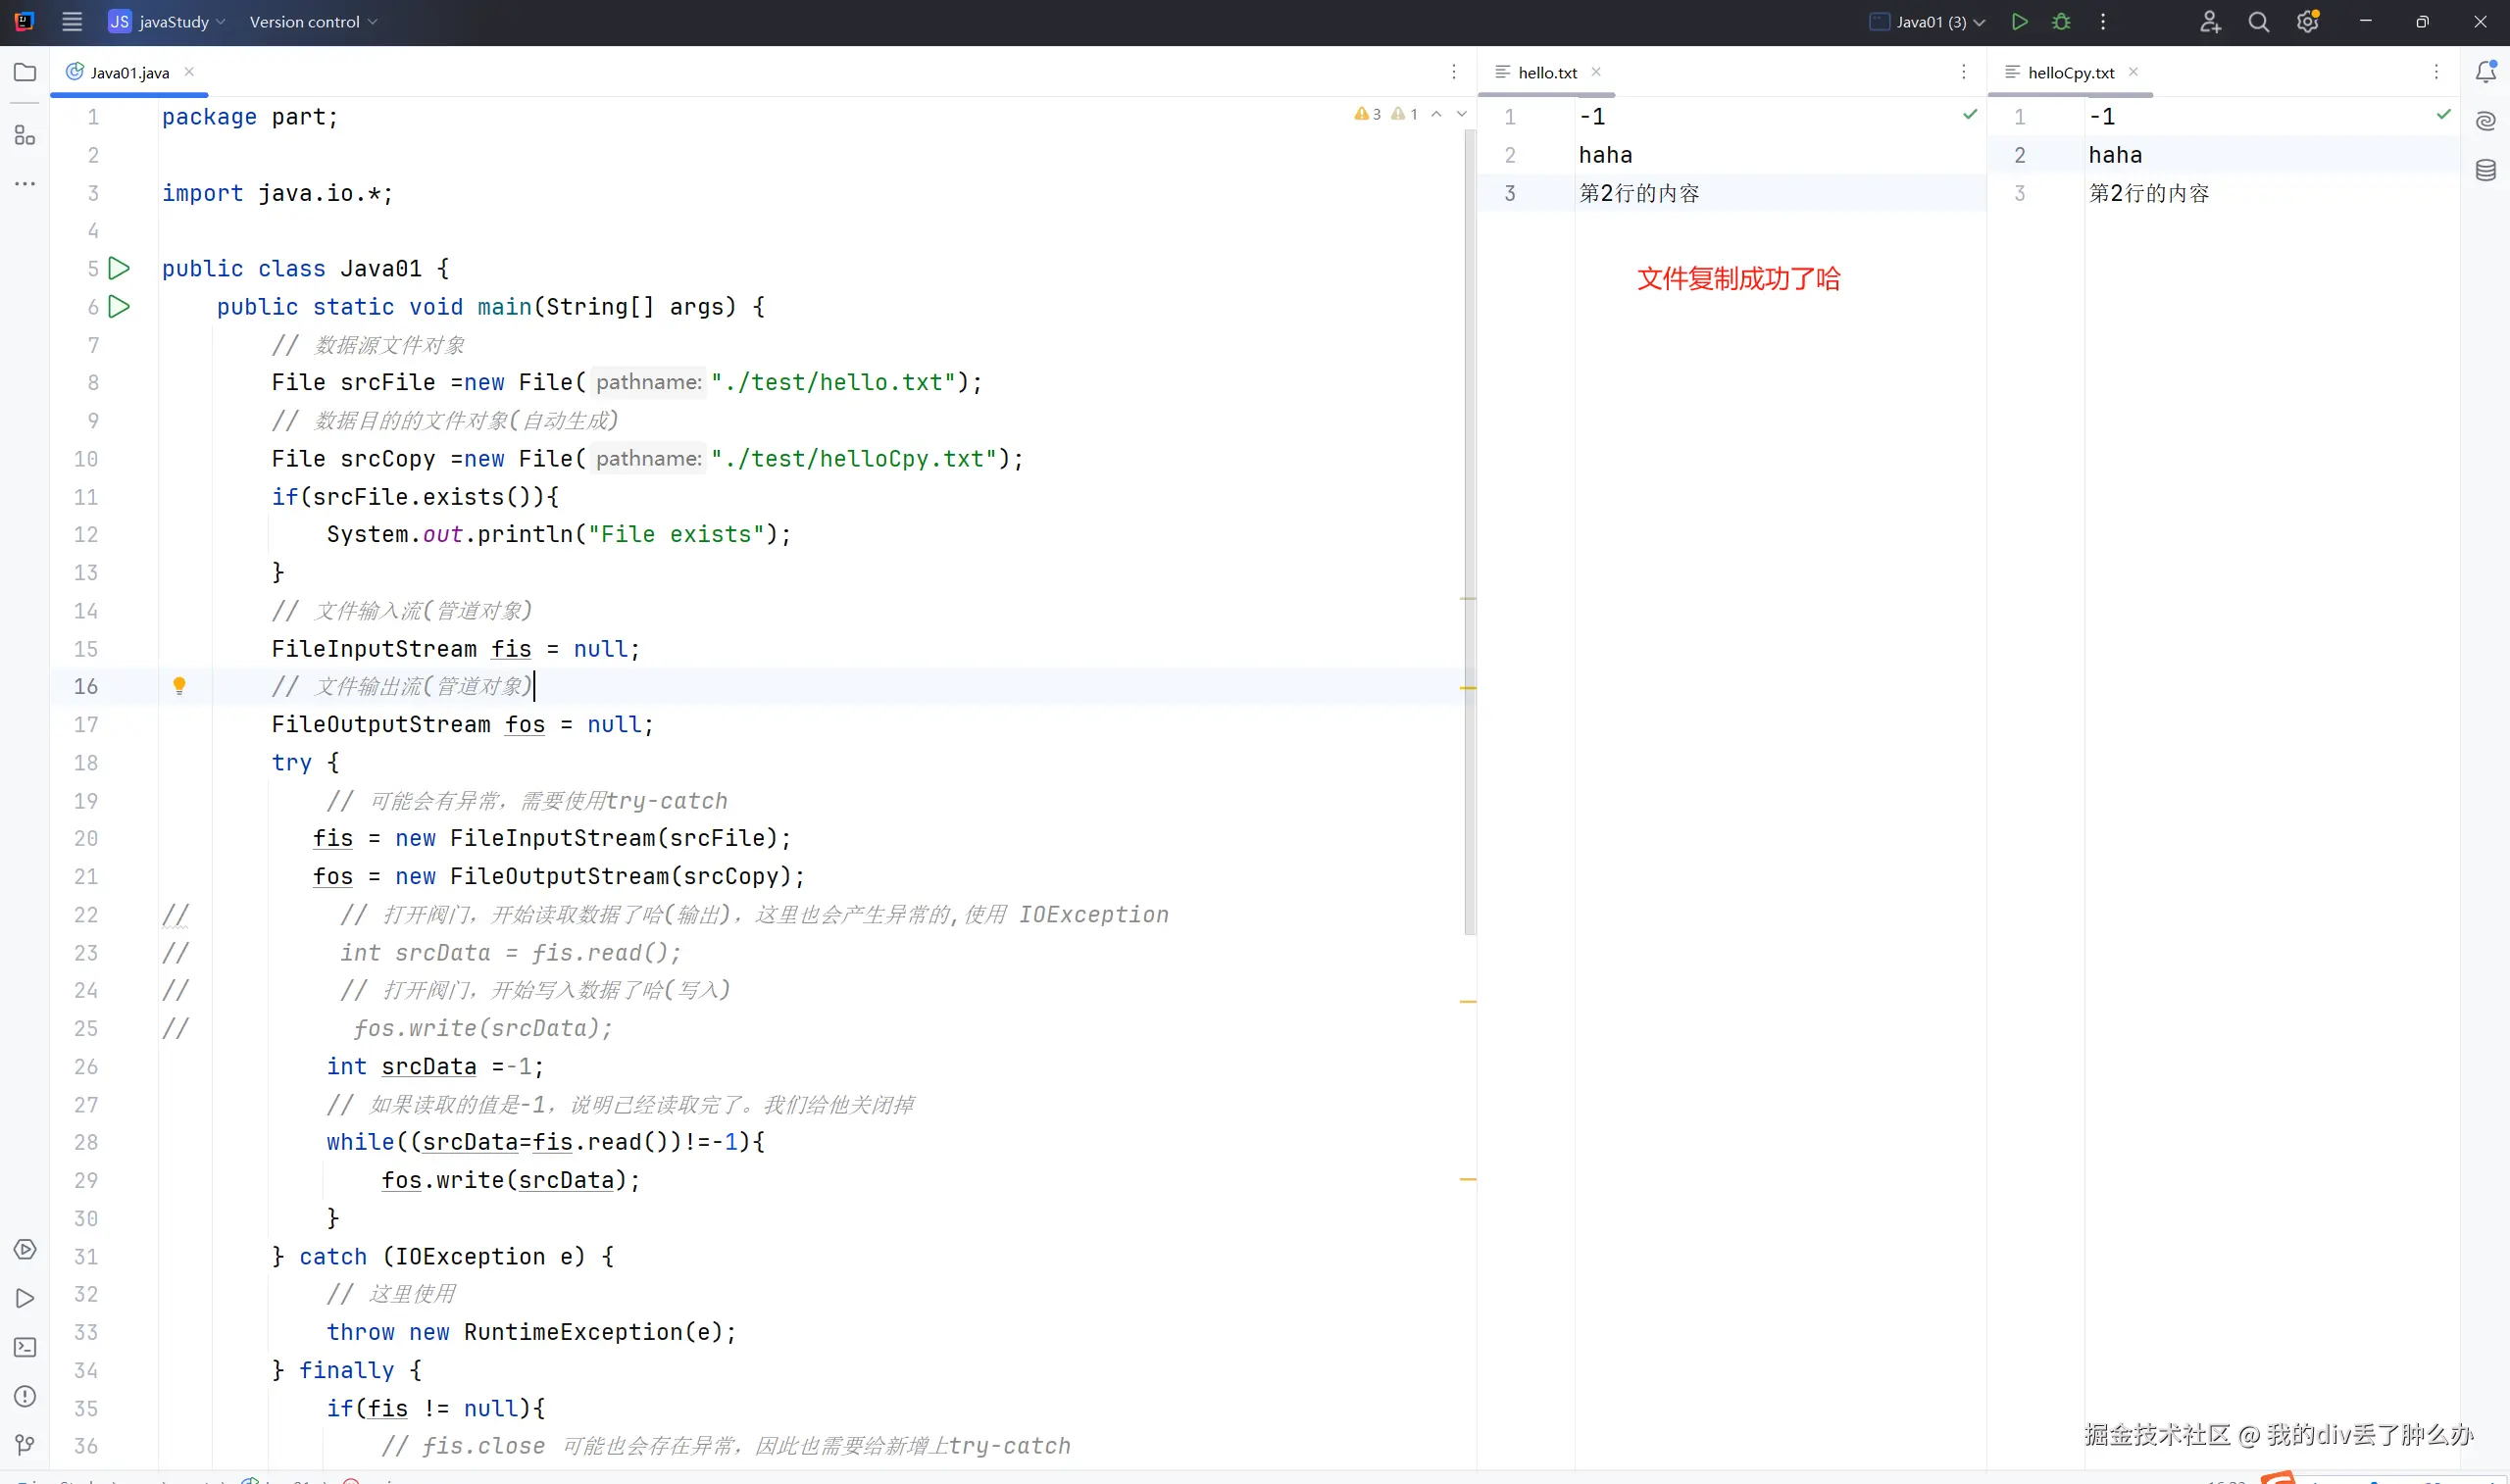Open the Structure tool window icon

[25, 135]
